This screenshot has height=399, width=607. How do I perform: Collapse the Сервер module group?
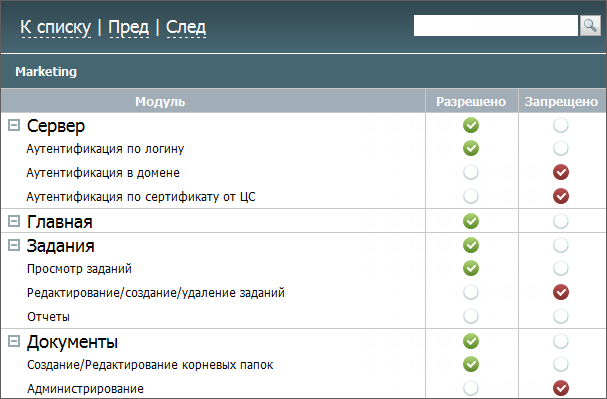click(14, 125)
